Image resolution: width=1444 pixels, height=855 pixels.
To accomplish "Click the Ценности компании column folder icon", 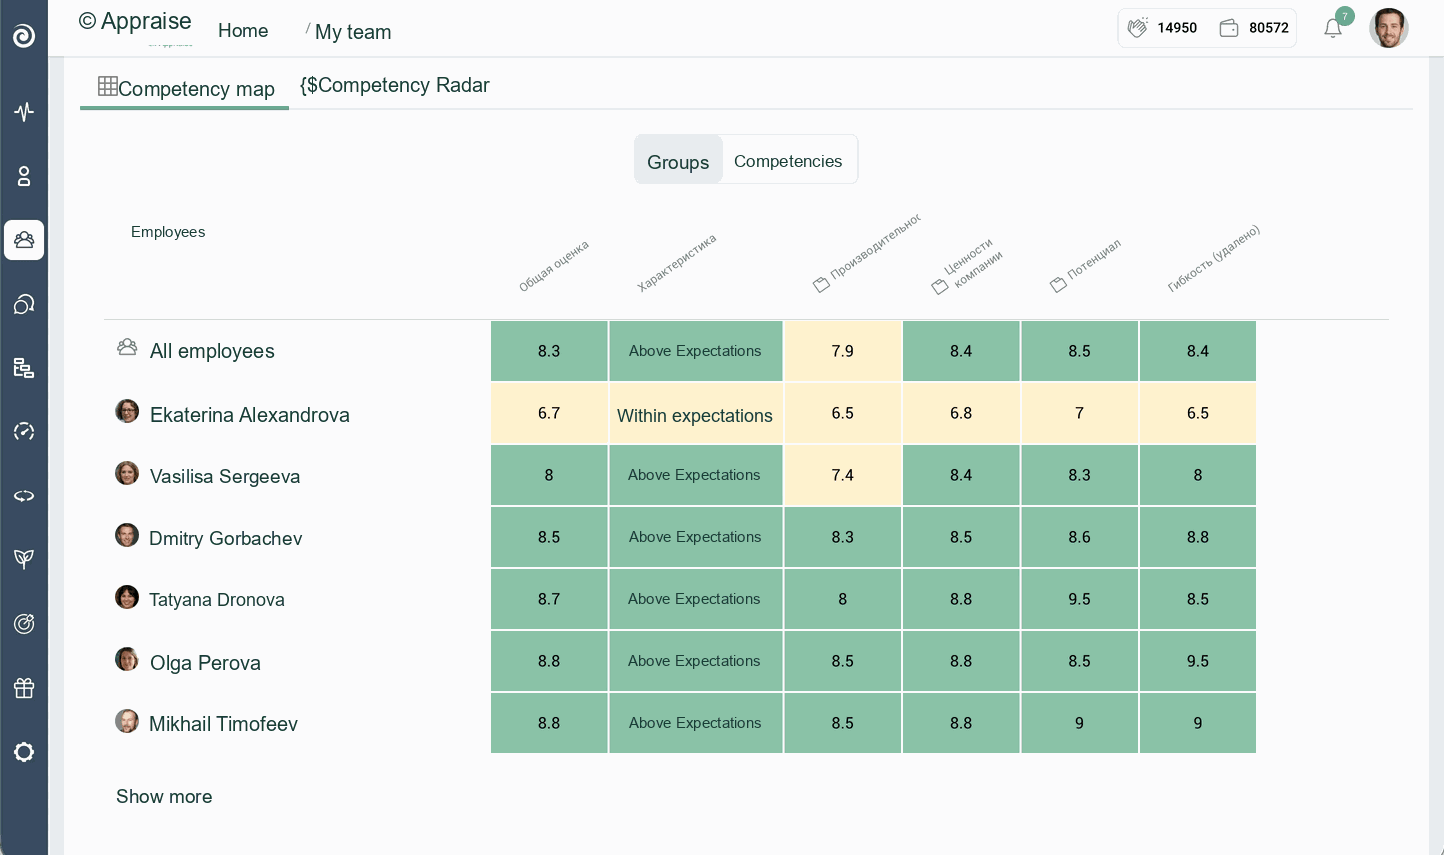I will 940,287.
